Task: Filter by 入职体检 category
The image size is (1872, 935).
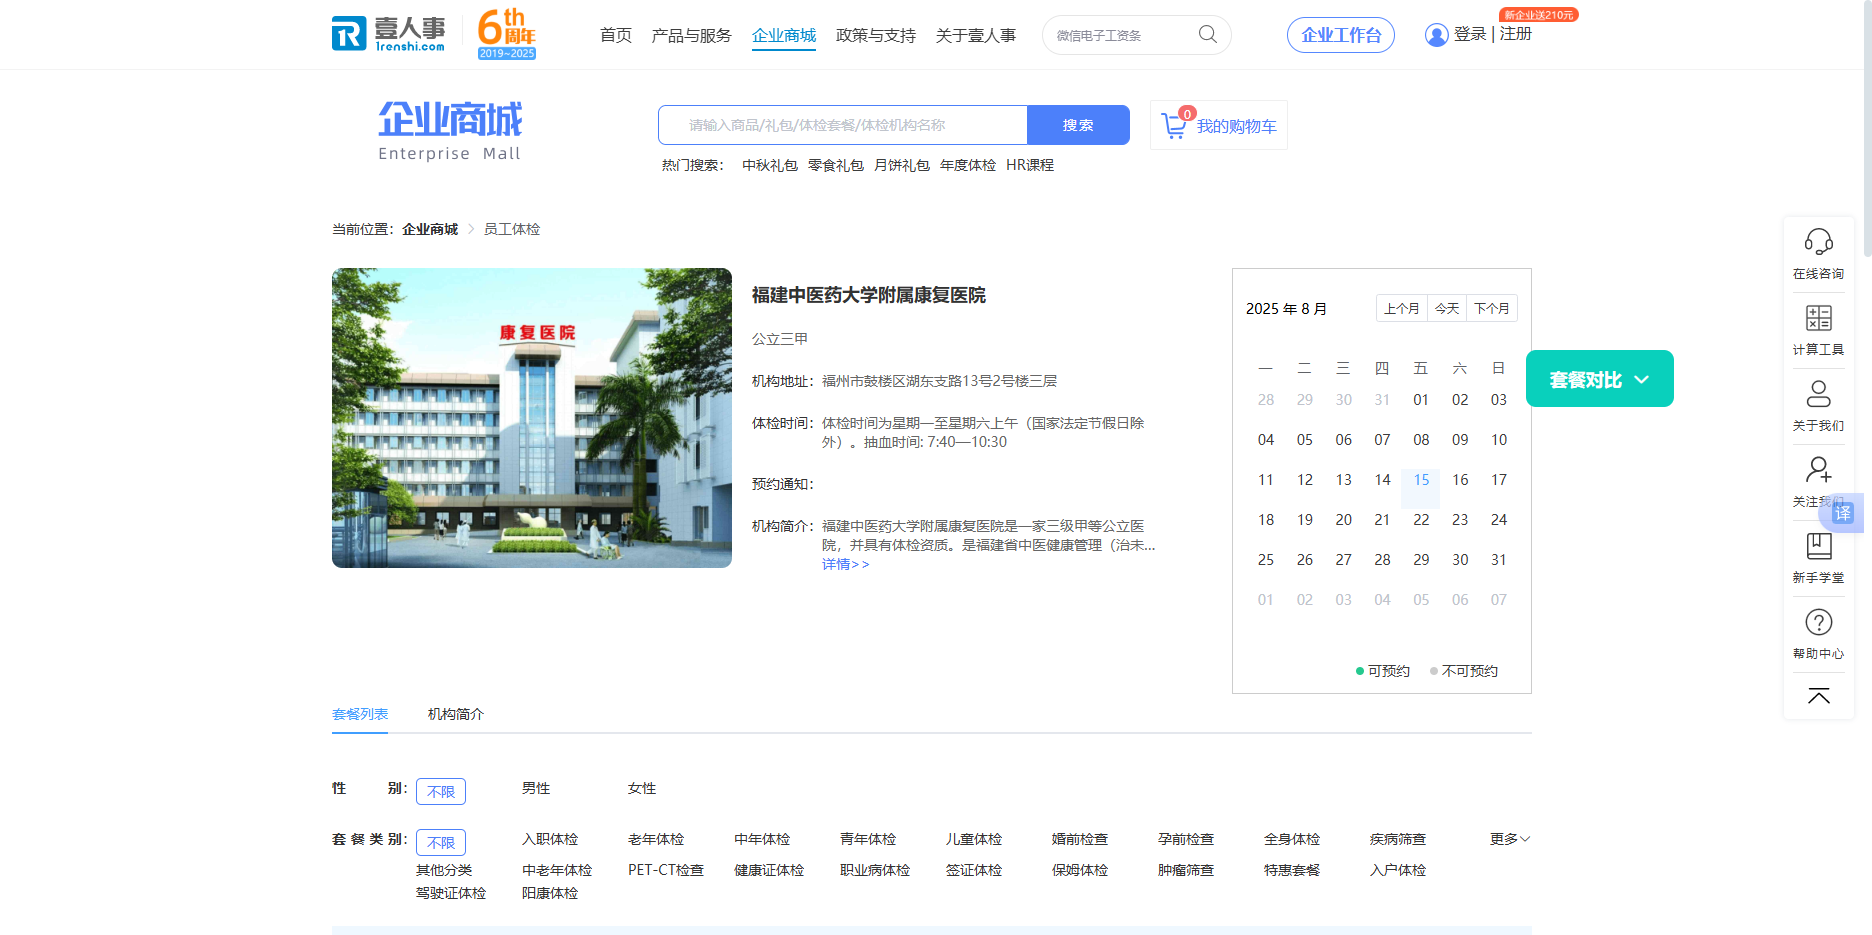Action: point(550,839)
